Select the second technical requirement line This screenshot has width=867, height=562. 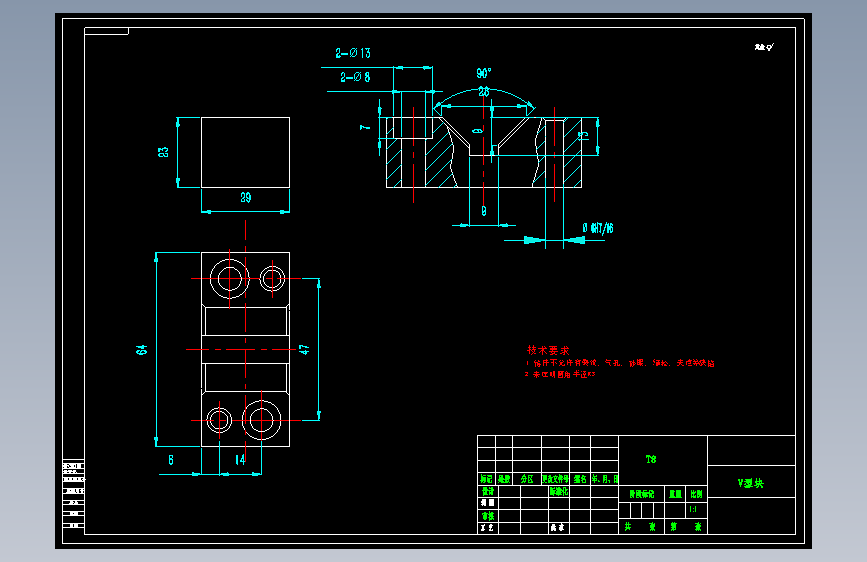pos(560,374)
